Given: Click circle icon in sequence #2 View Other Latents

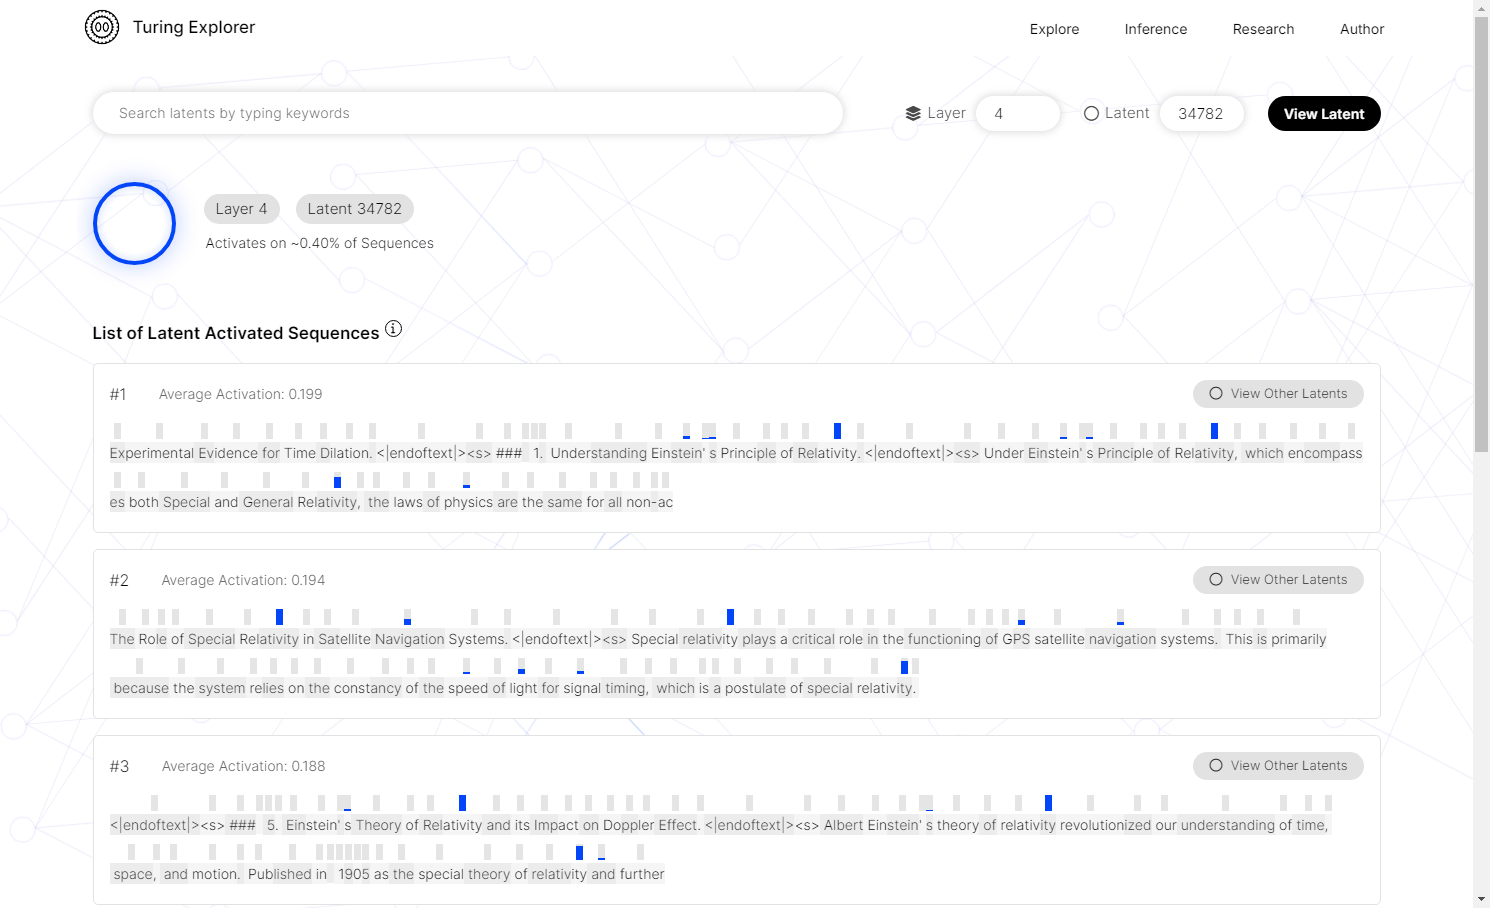Looking at the screenshot, I should point(1216,580).
